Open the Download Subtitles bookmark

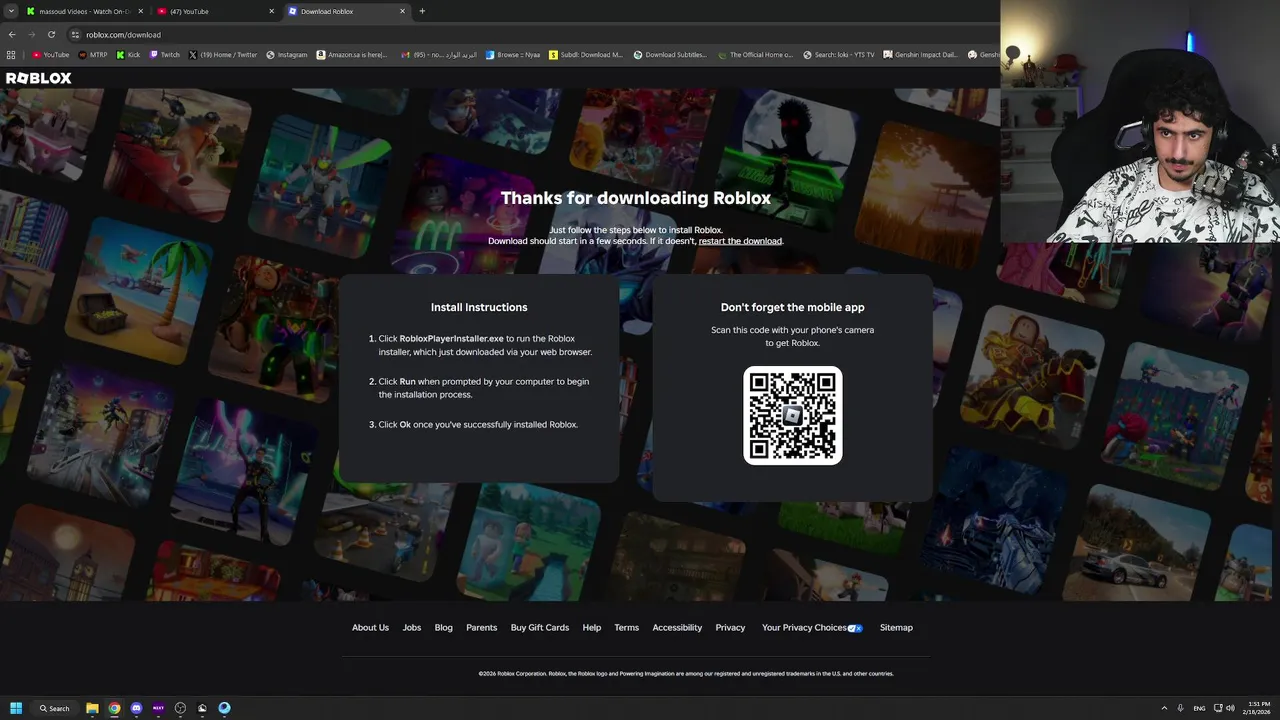point(670,55)
